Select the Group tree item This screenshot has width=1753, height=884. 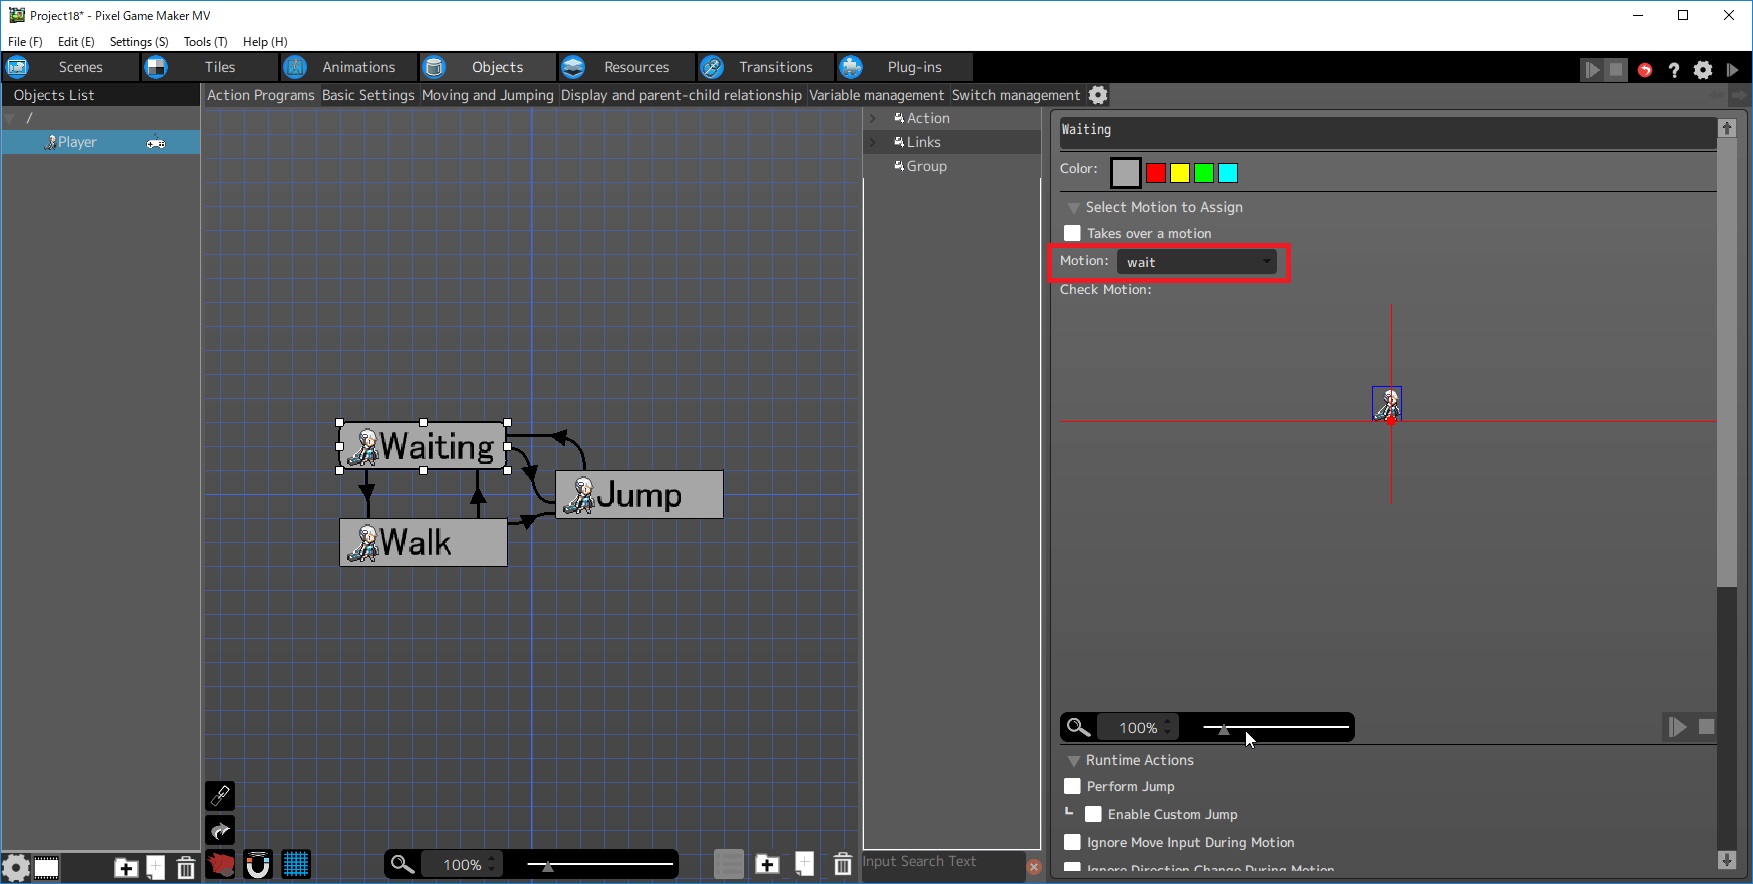click(x=927, y=166)
